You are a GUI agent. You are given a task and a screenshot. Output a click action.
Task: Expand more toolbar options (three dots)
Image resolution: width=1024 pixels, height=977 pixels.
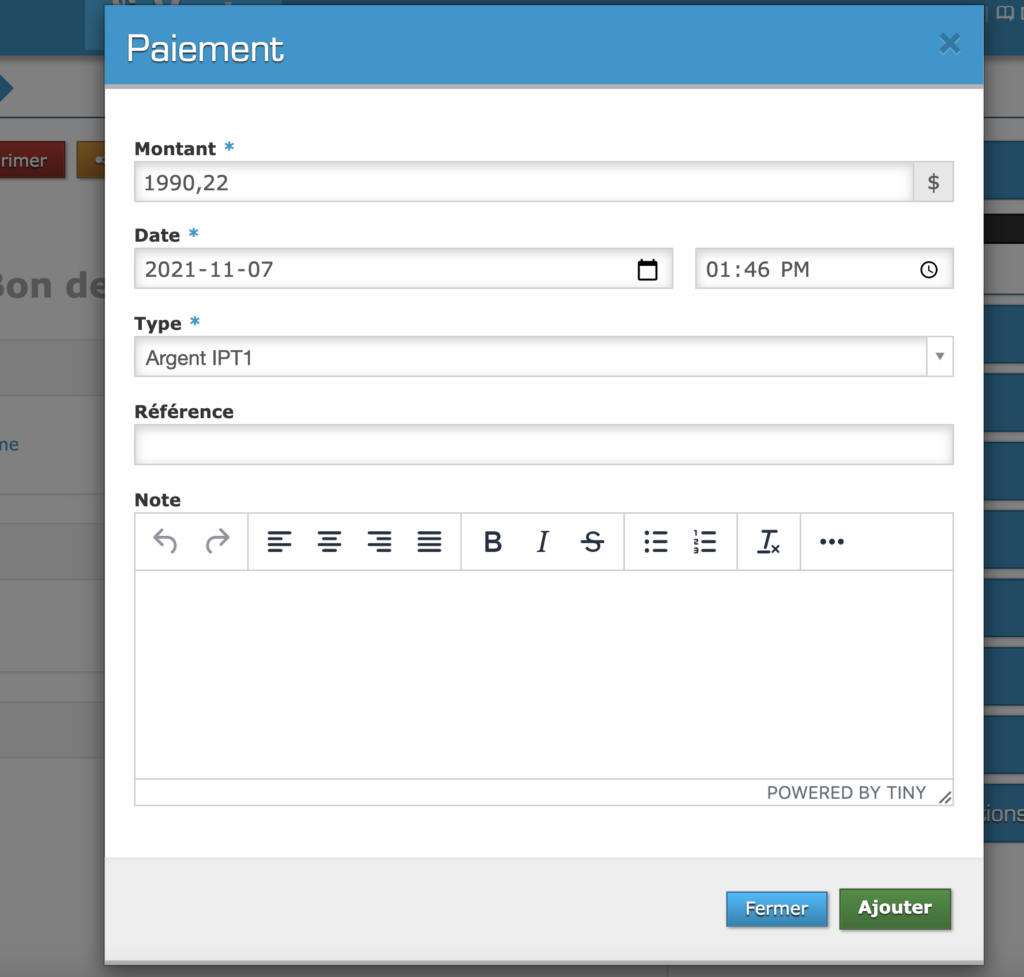(x=832, y=542)
